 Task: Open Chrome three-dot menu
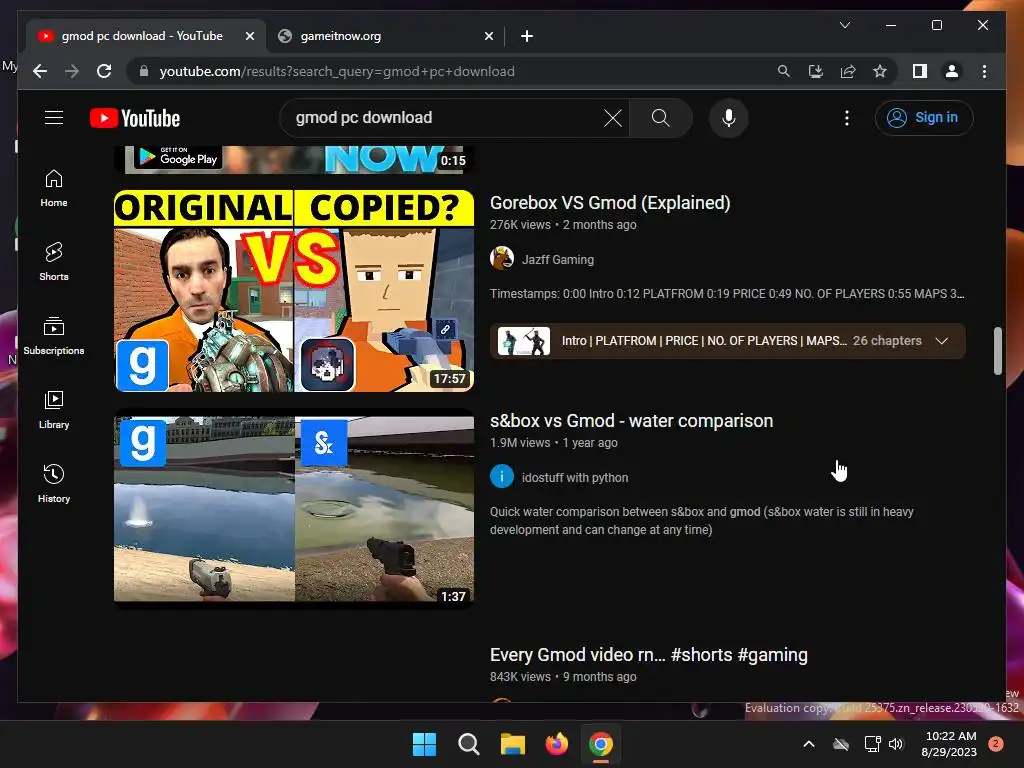click(984, 71)
